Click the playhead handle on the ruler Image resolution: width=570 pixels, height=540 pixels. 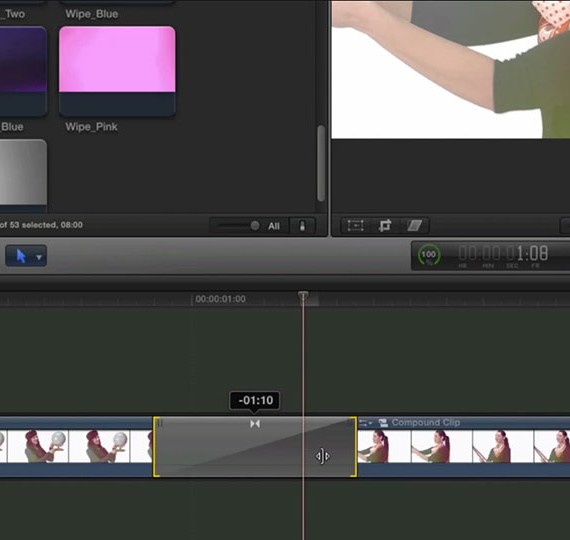303,296
